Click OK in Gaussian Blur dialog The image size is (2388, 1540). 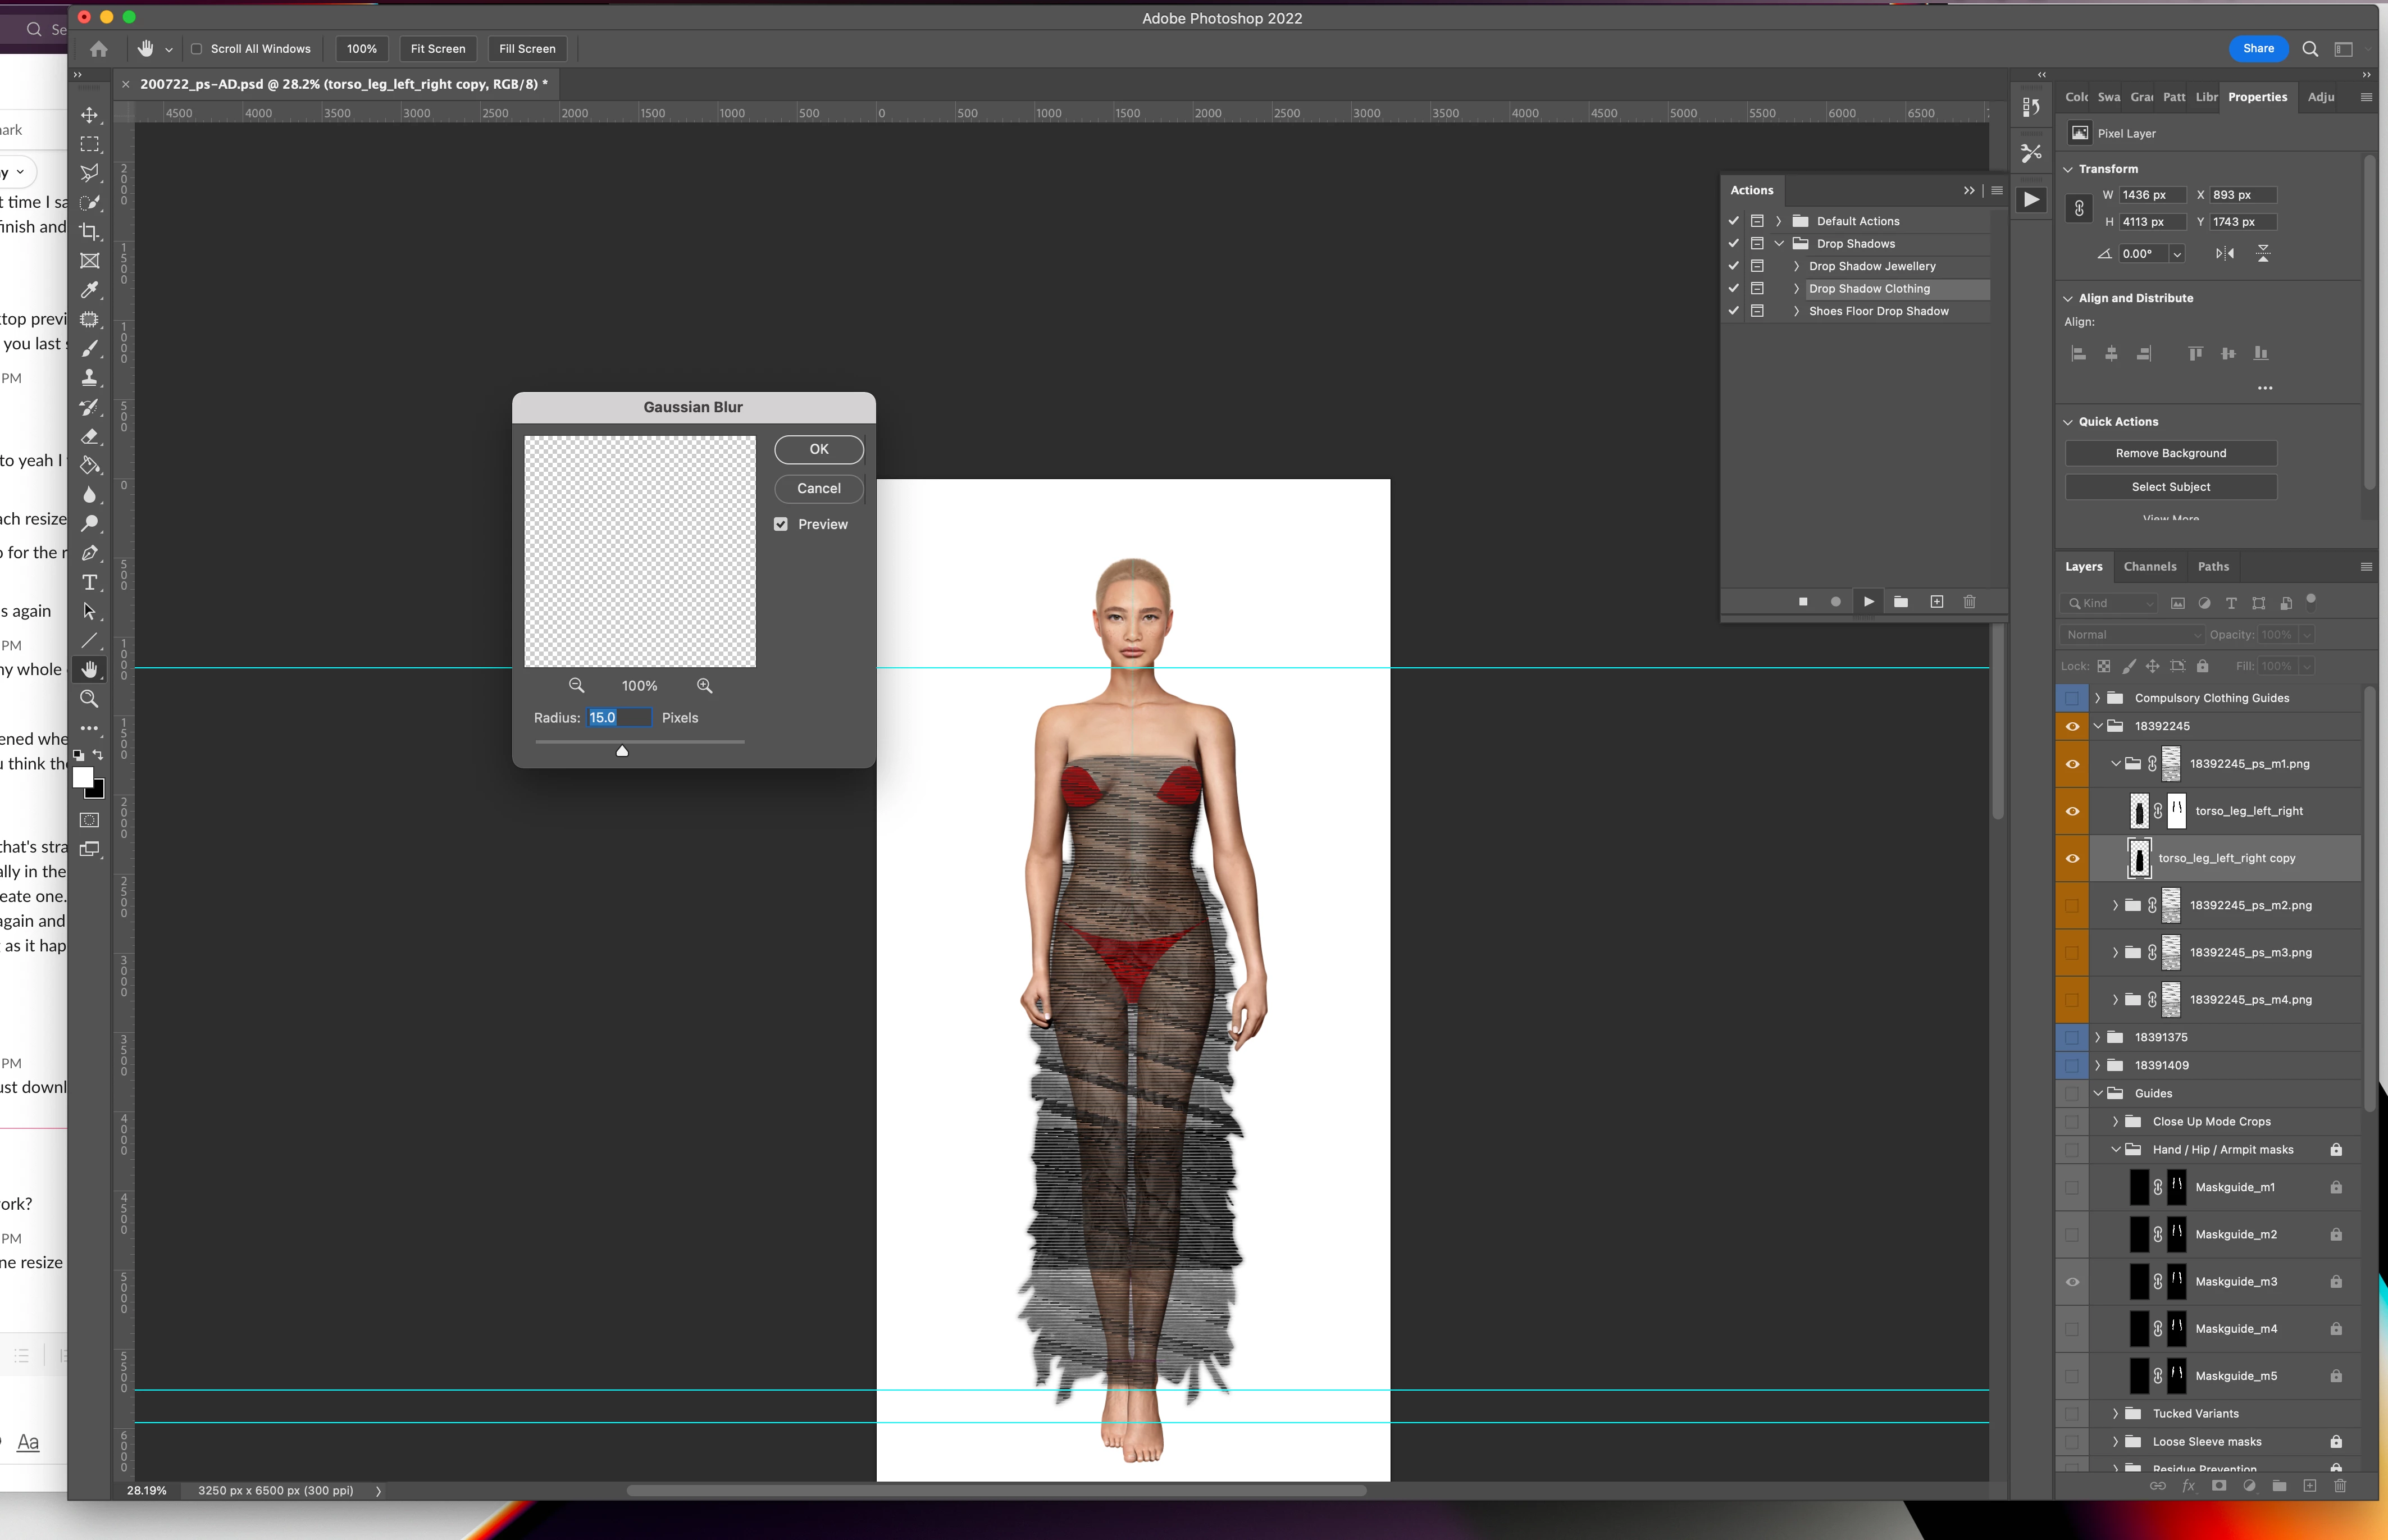(x=818, y=449)
